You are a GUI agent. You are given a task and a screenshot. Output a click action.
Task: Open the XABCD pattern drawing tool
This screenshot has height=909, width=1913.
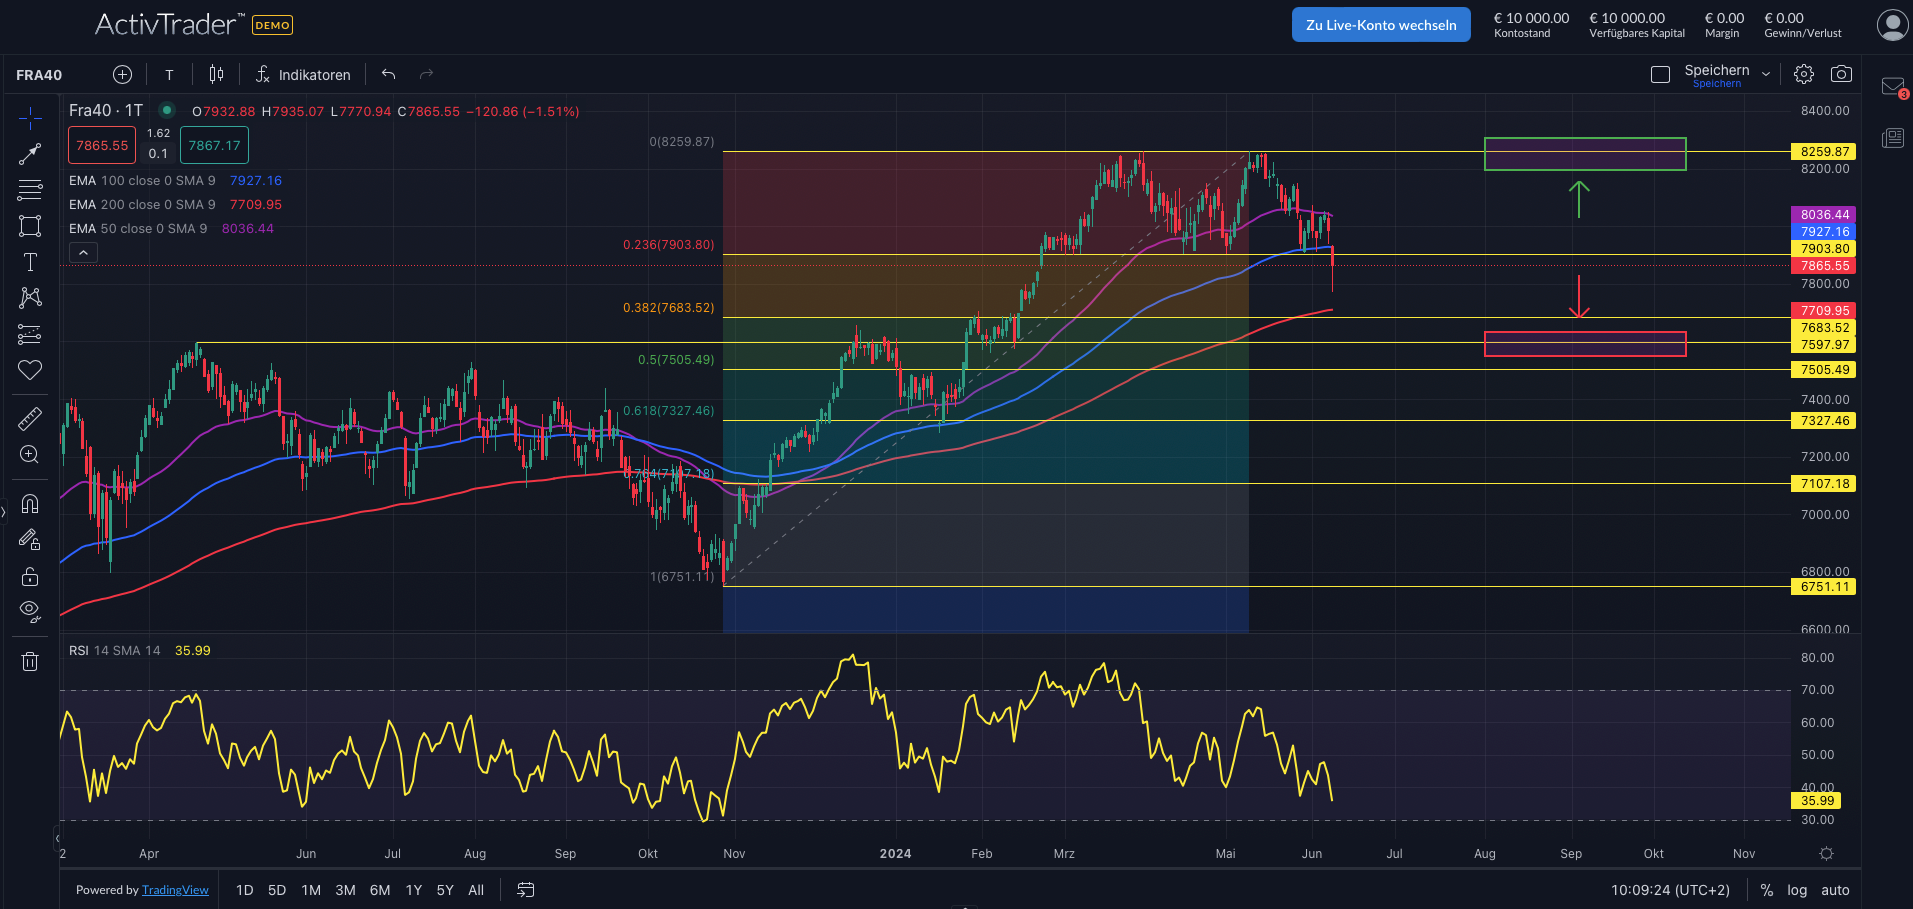pos(30,297)
